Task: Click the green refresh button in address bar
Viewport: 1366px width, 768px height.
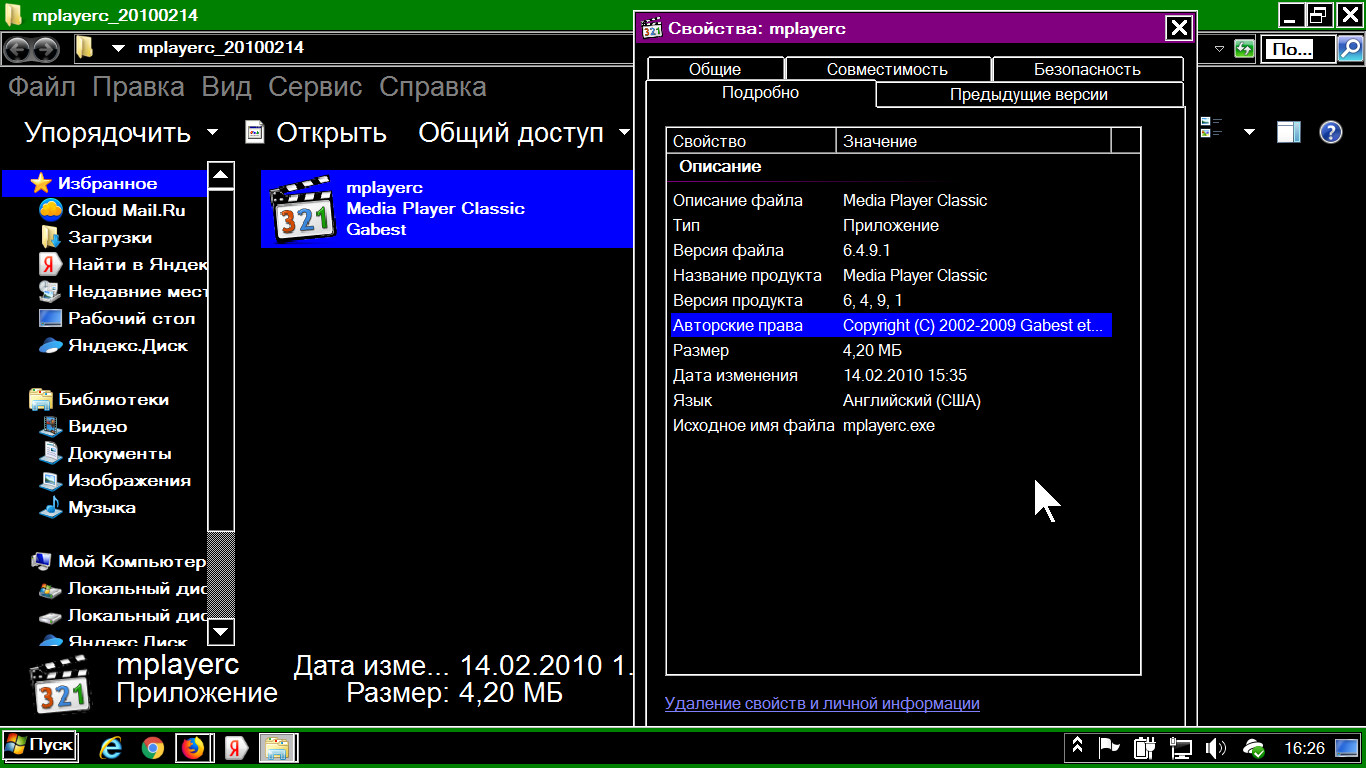Action: point(1244,48)
